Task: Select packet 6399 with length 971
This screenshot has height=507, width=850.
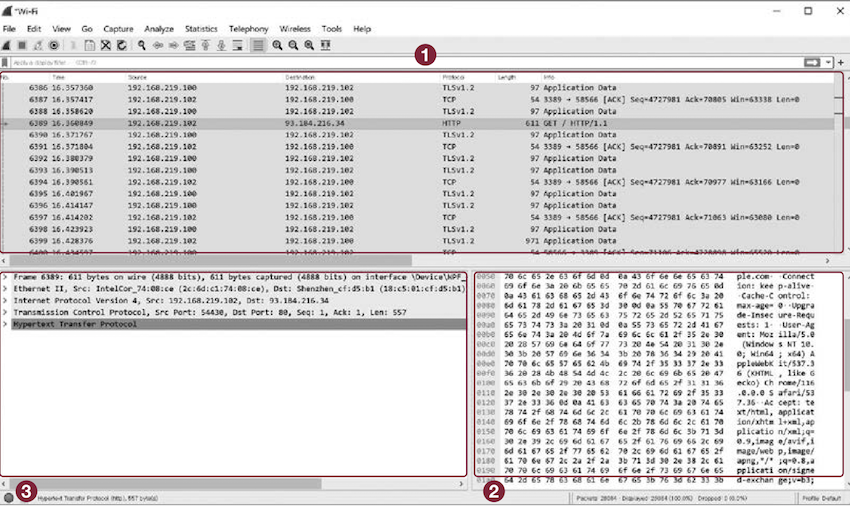Action: pos(417,241)
